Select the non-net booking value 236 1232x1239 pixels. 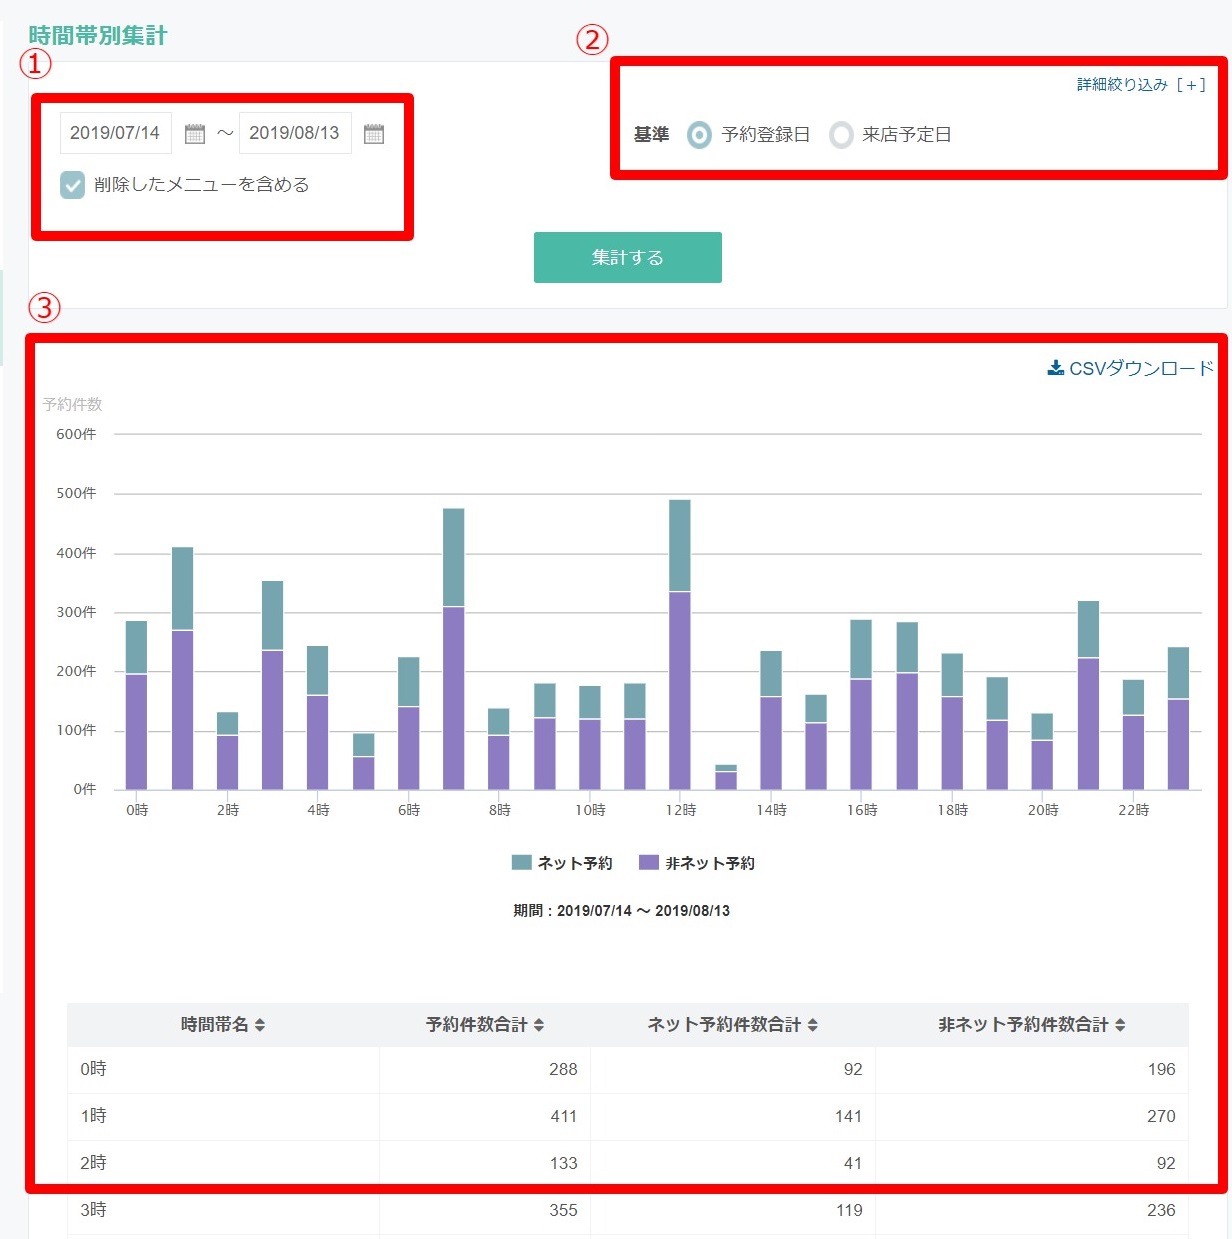point(1161,1210)
